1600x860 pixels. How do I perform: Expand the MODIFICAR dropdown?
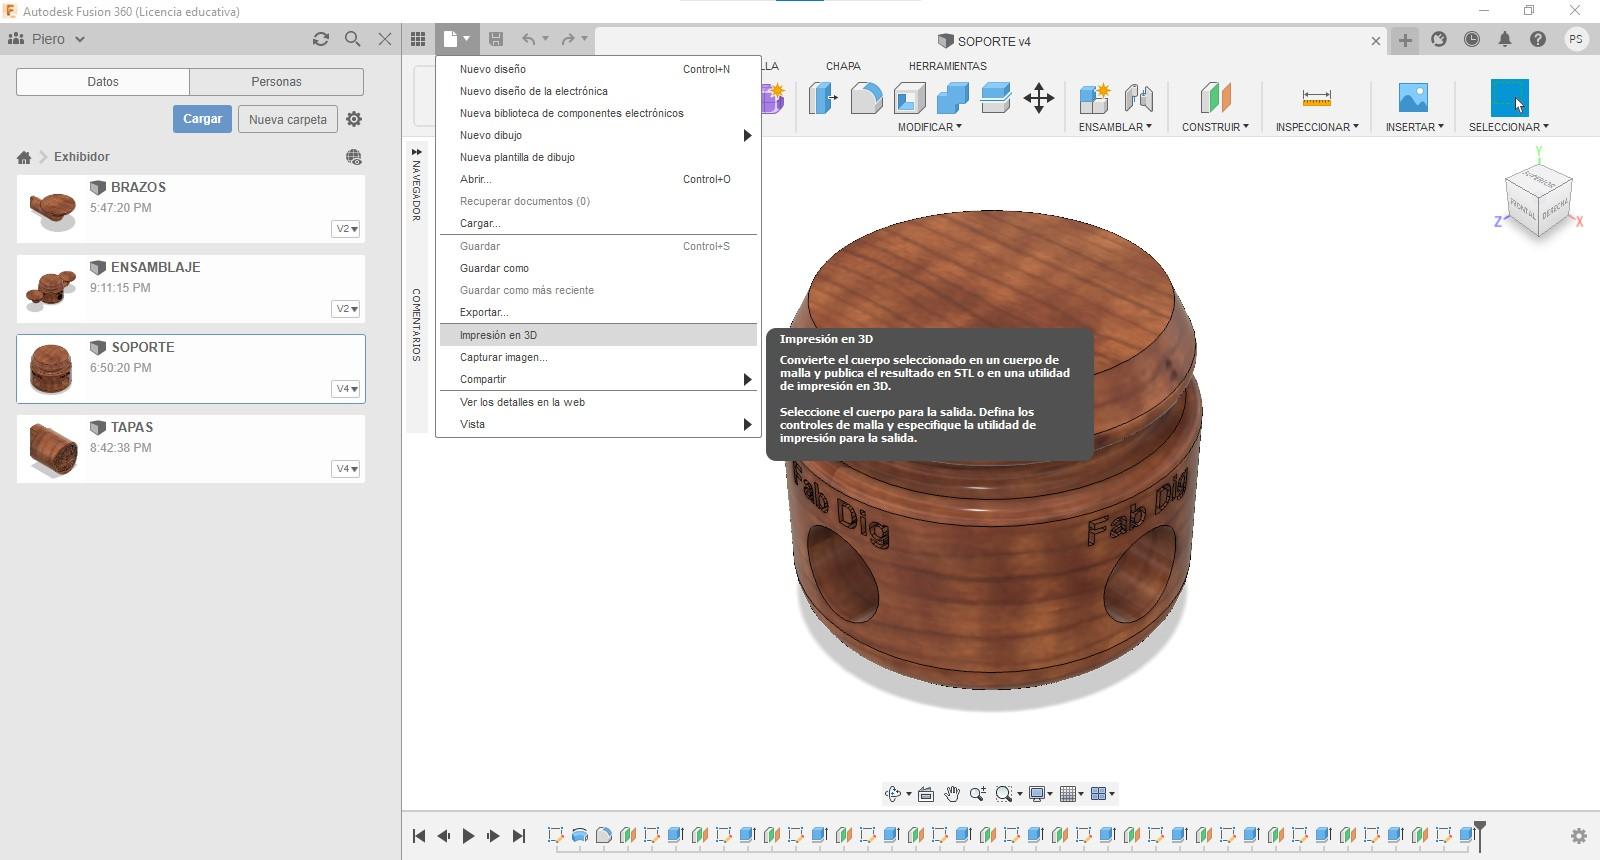tap(929, 127)
